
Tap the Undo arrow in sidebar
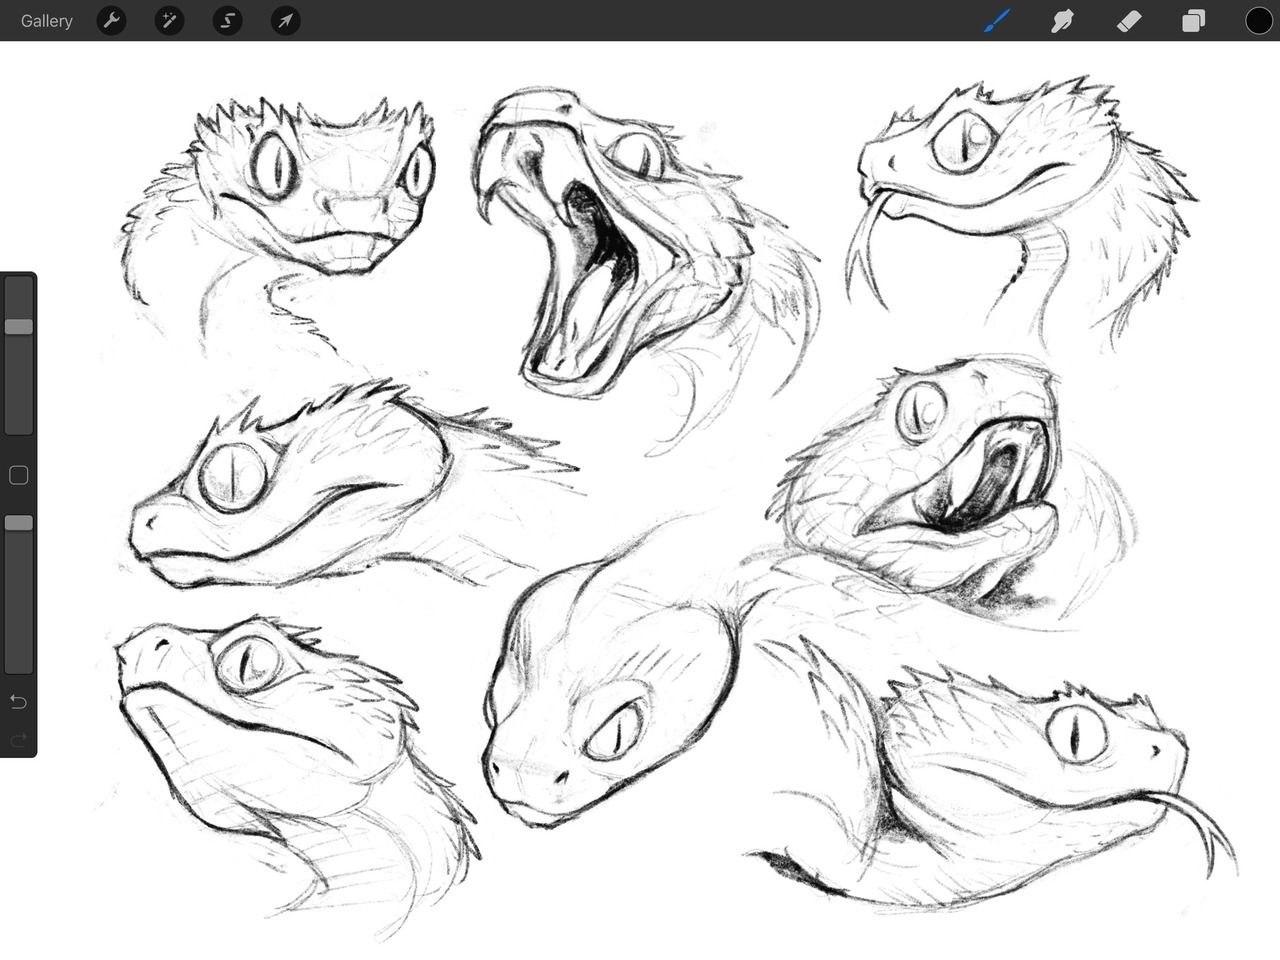18,702
